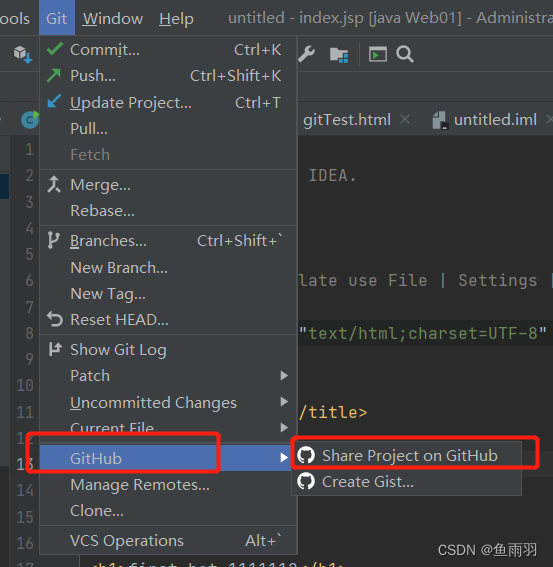Click the green push arrow icon
The image size is (553, 567).
click(x=54, y=75)
